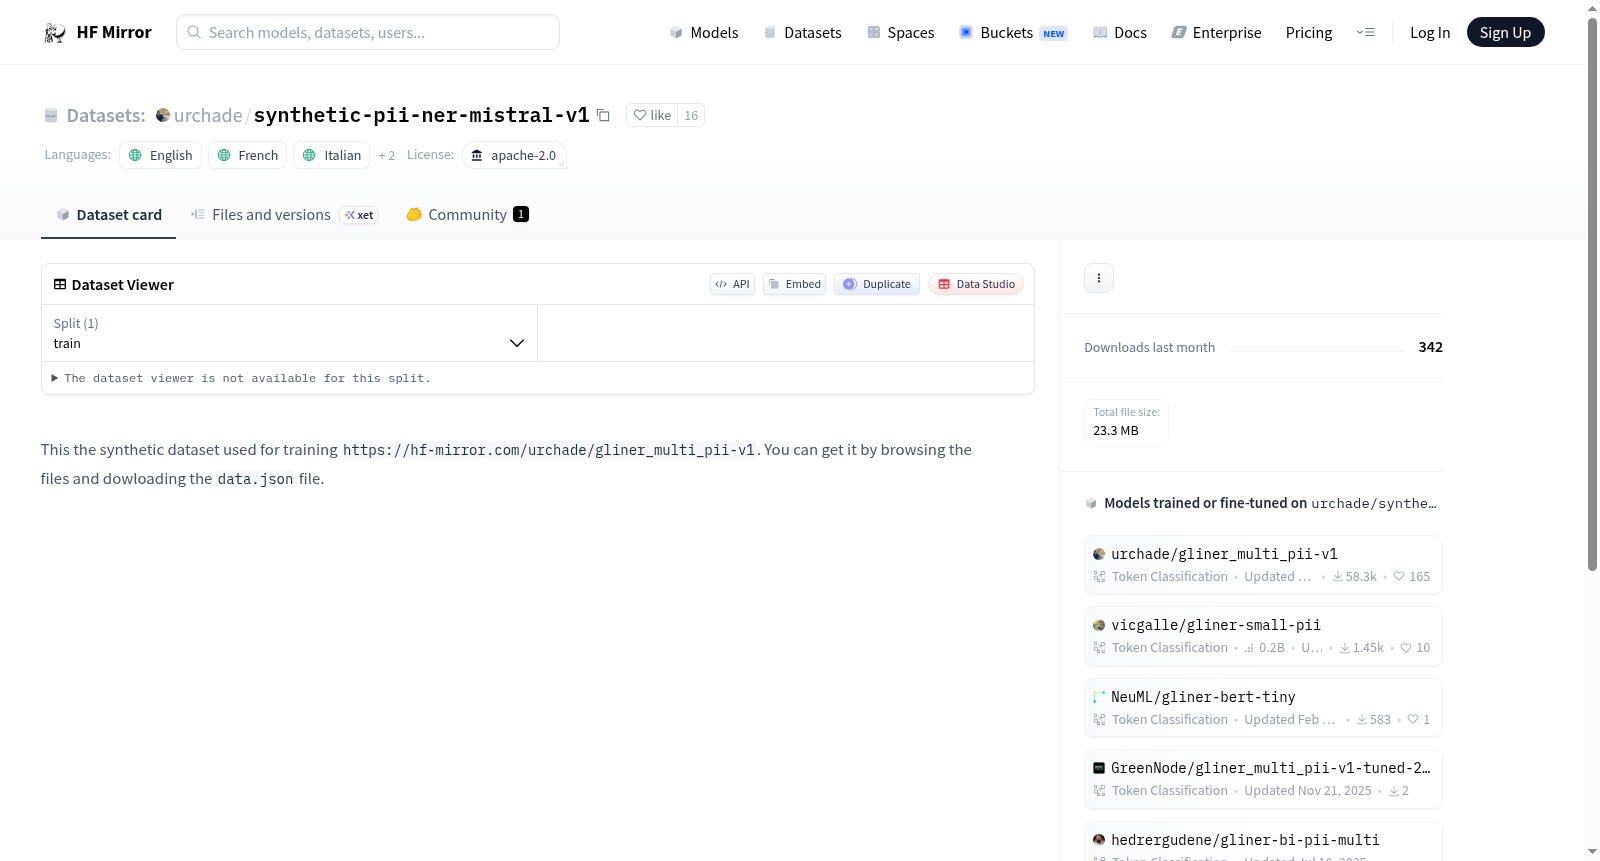
Task: Click the vicgalle/gliner-small-pii model avatar
Action: tap(1099, 625)
